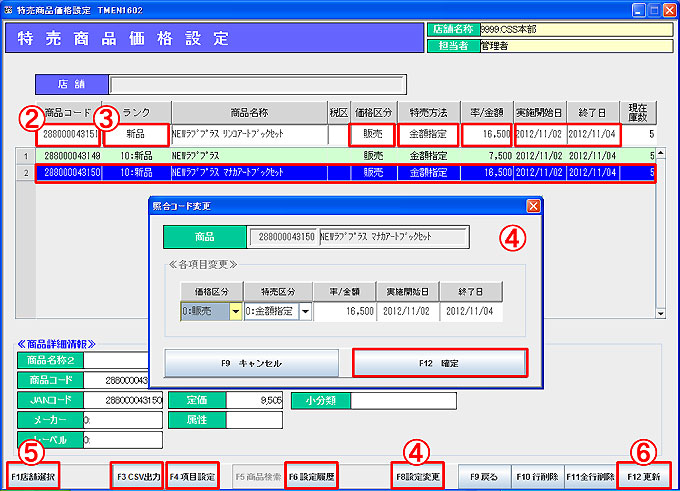Screen dimensions: 680x491
Task: Close the 照合コード変更 dialog with X
Action: coord(533,205)
